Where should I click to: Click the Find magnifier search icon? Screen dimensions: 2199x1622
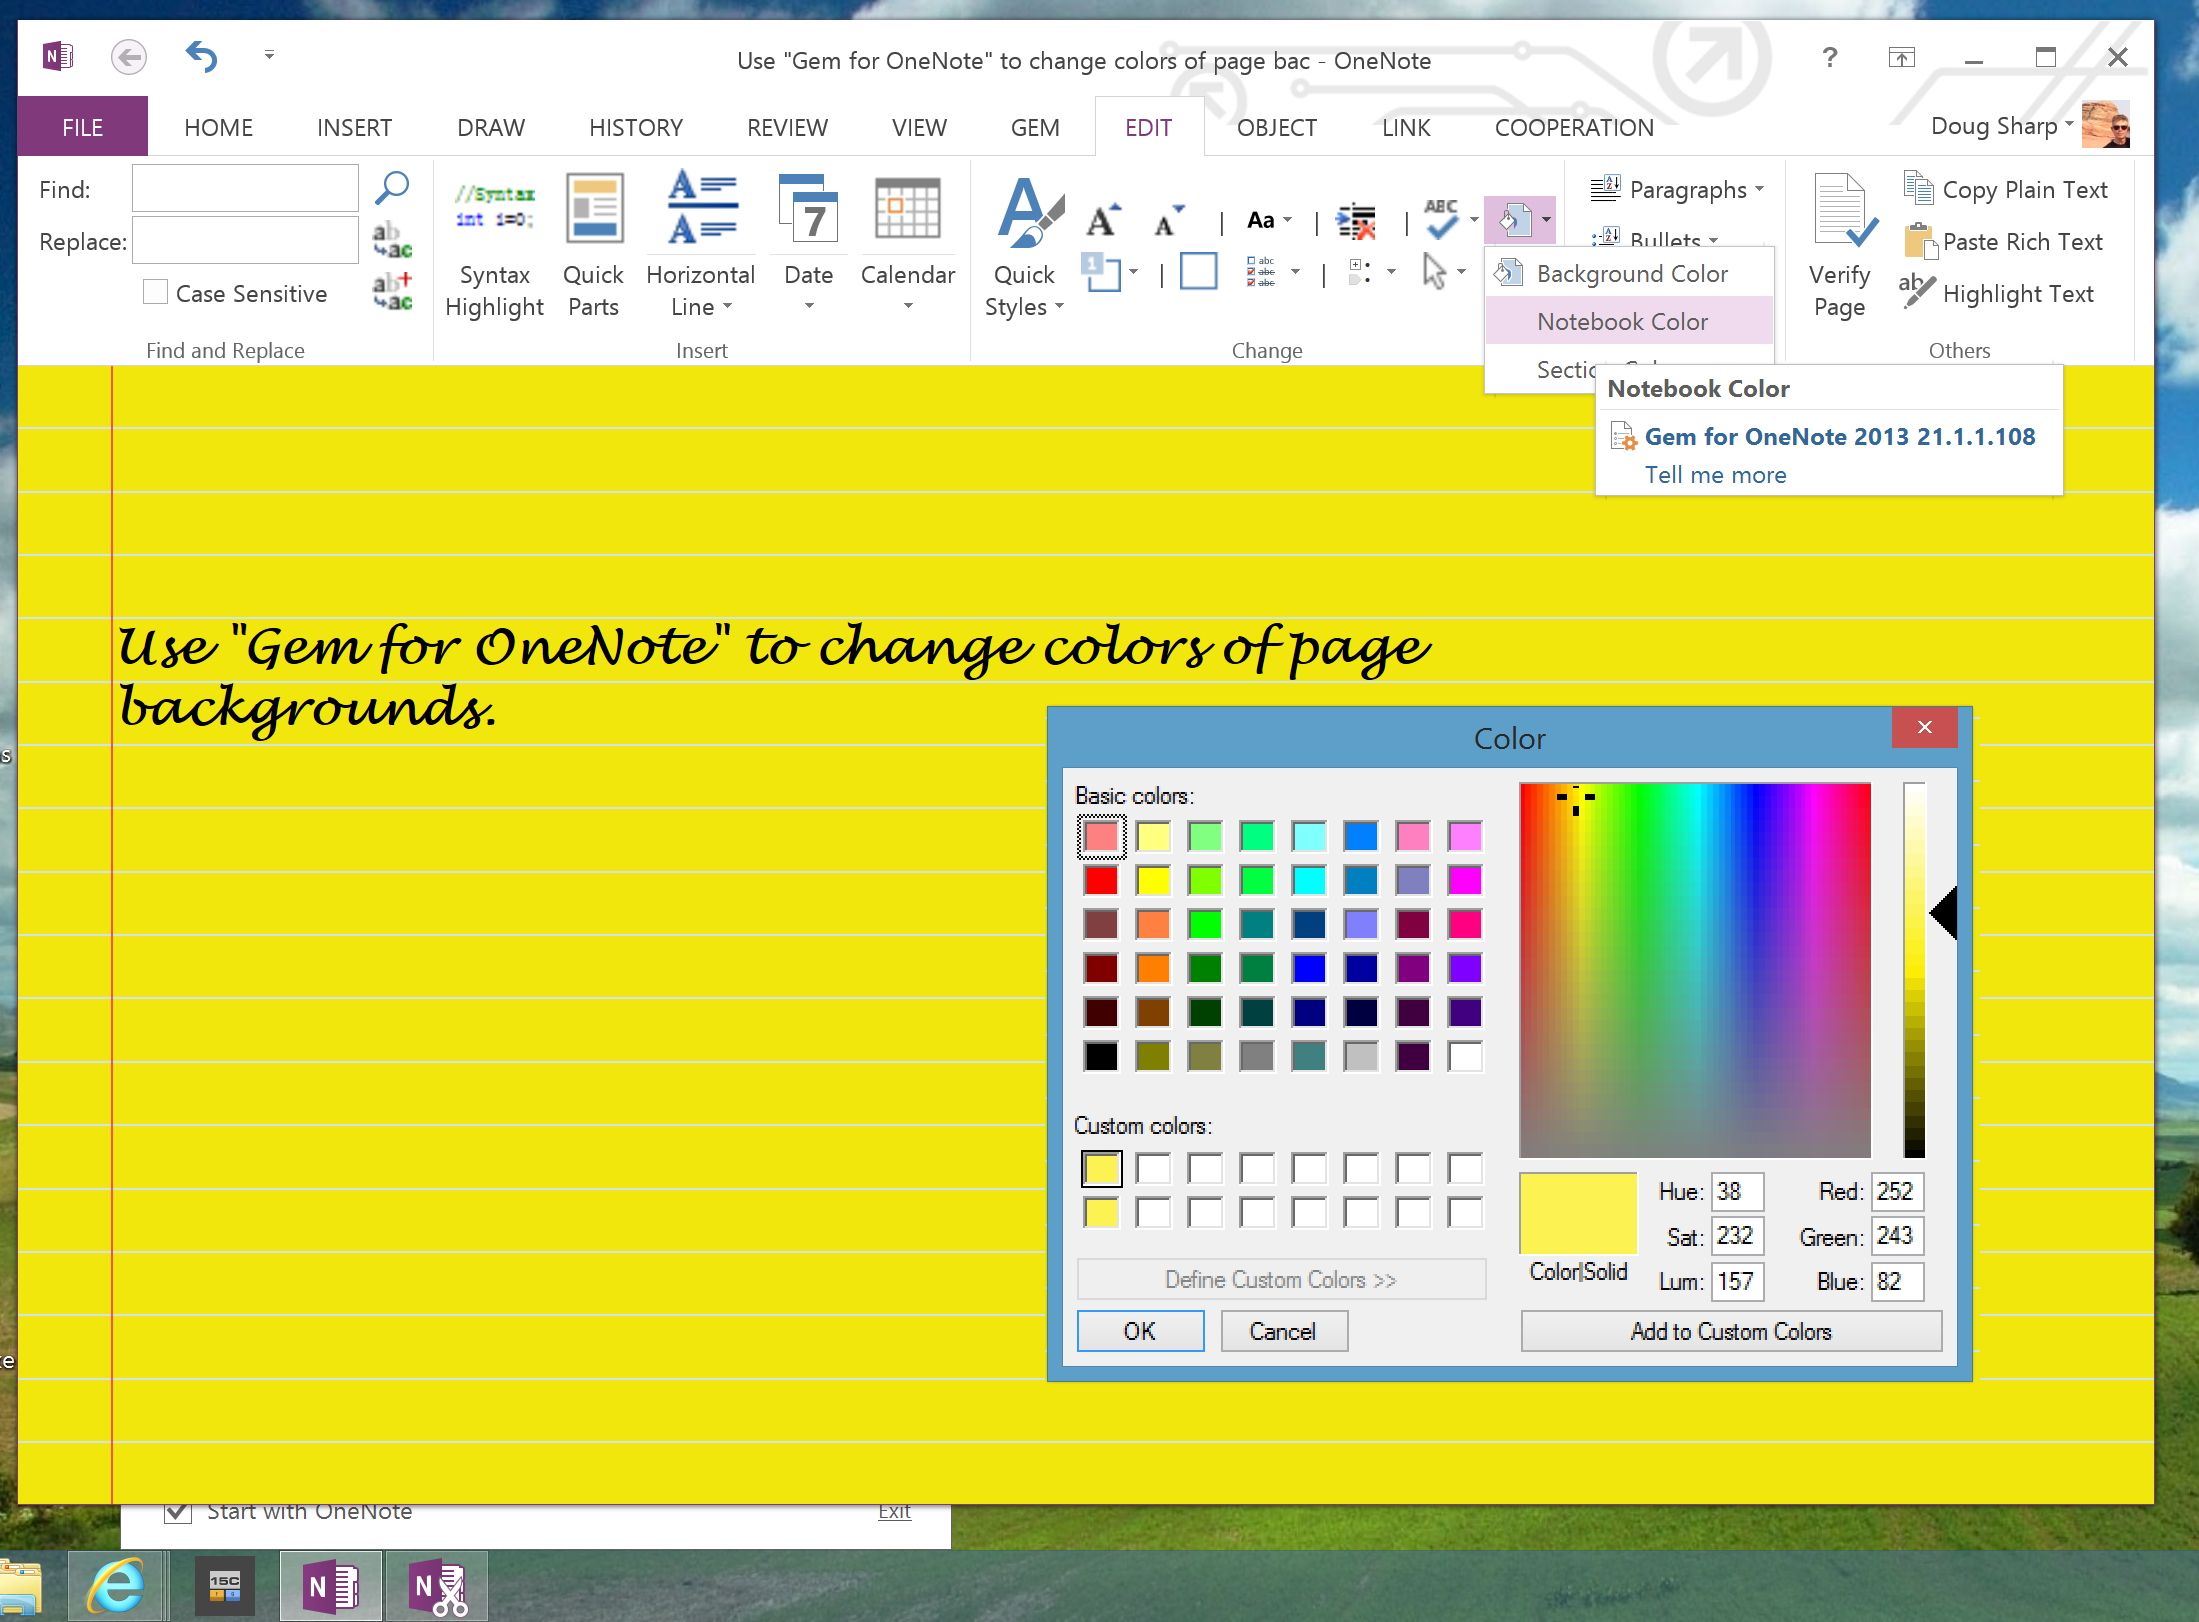tap(392, 188)
